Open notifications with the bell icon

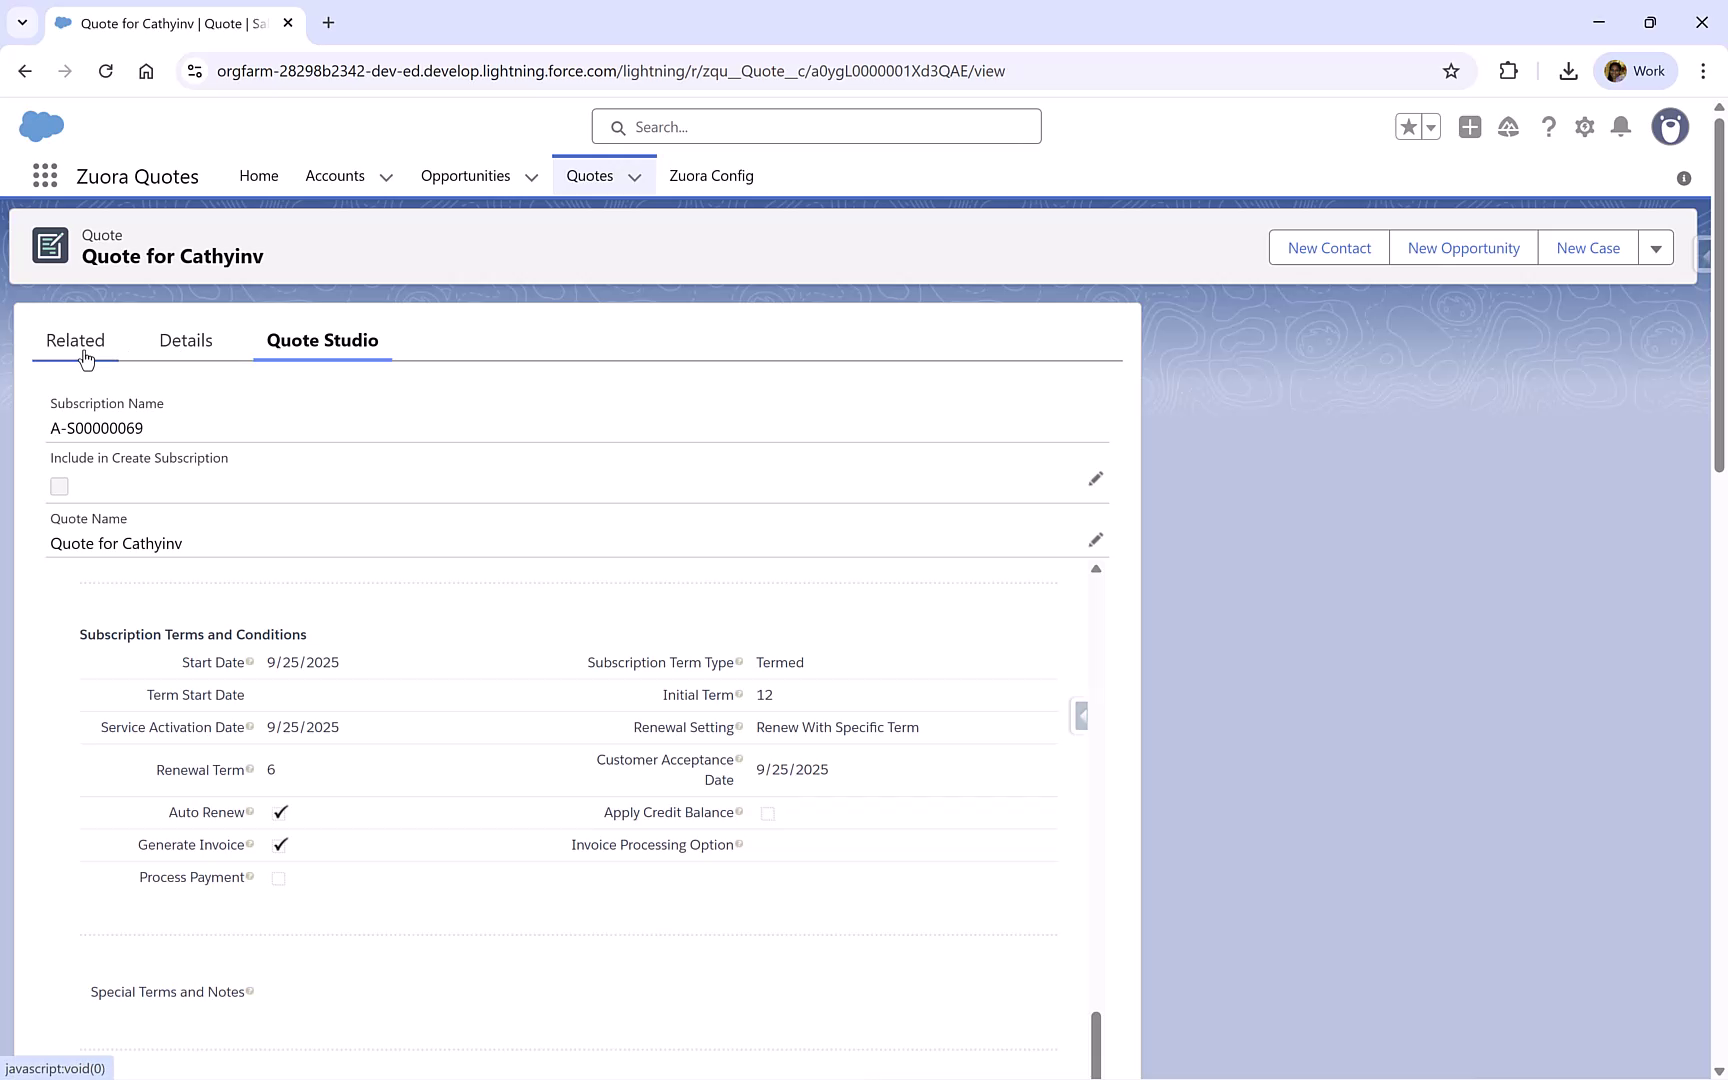1621,127
